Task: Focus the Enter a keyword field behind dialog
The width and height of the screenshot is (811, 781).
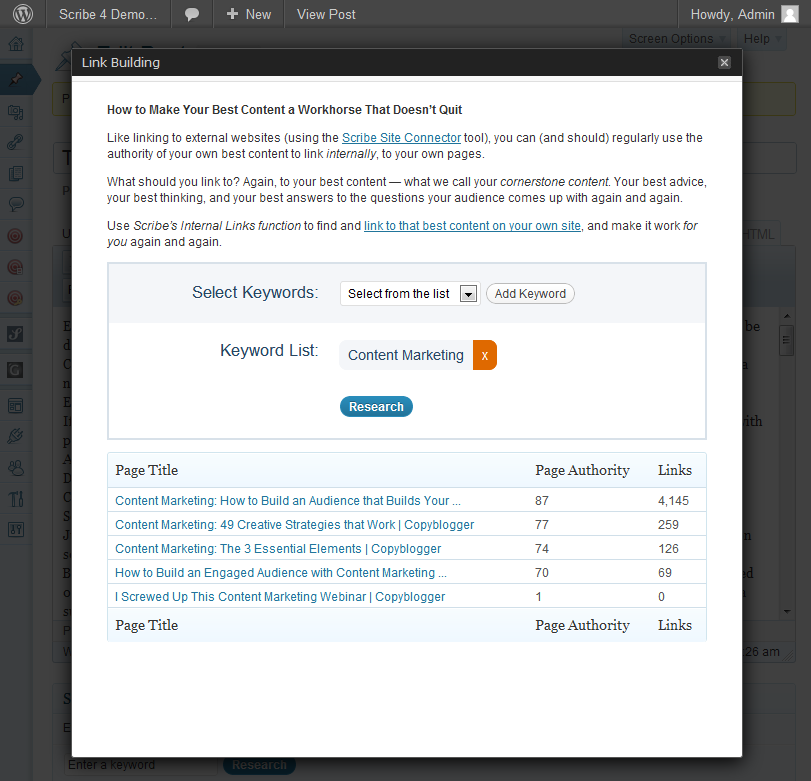Action: click(143, 765)
